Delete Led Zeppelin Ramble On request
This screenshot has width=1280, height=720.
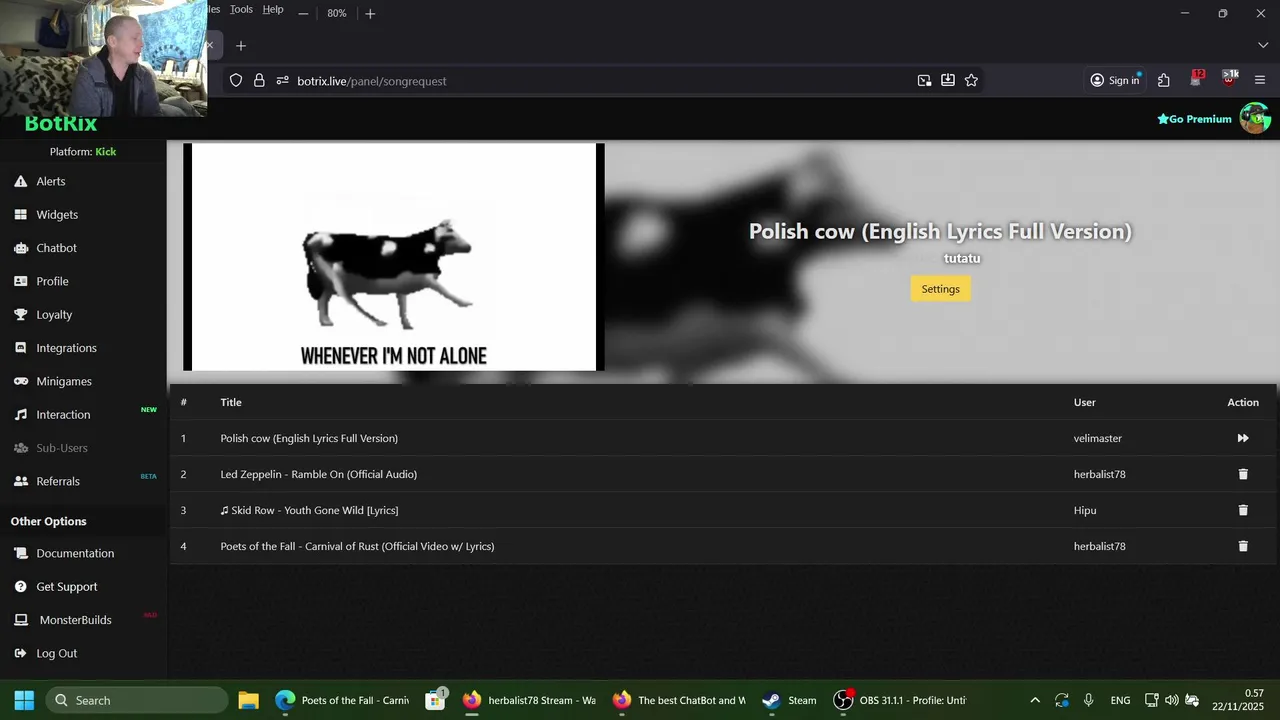1243,474
